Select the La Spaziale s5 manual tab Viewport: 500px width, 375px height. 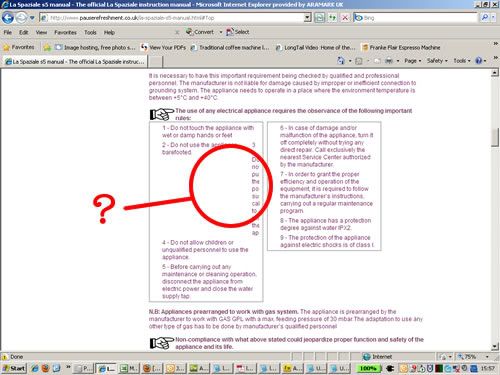(75, 62)
